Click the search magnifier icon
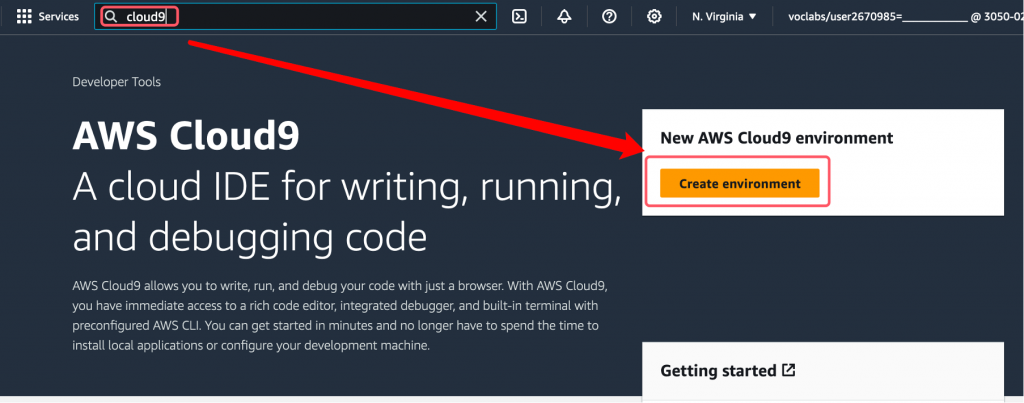 (111, 17)
